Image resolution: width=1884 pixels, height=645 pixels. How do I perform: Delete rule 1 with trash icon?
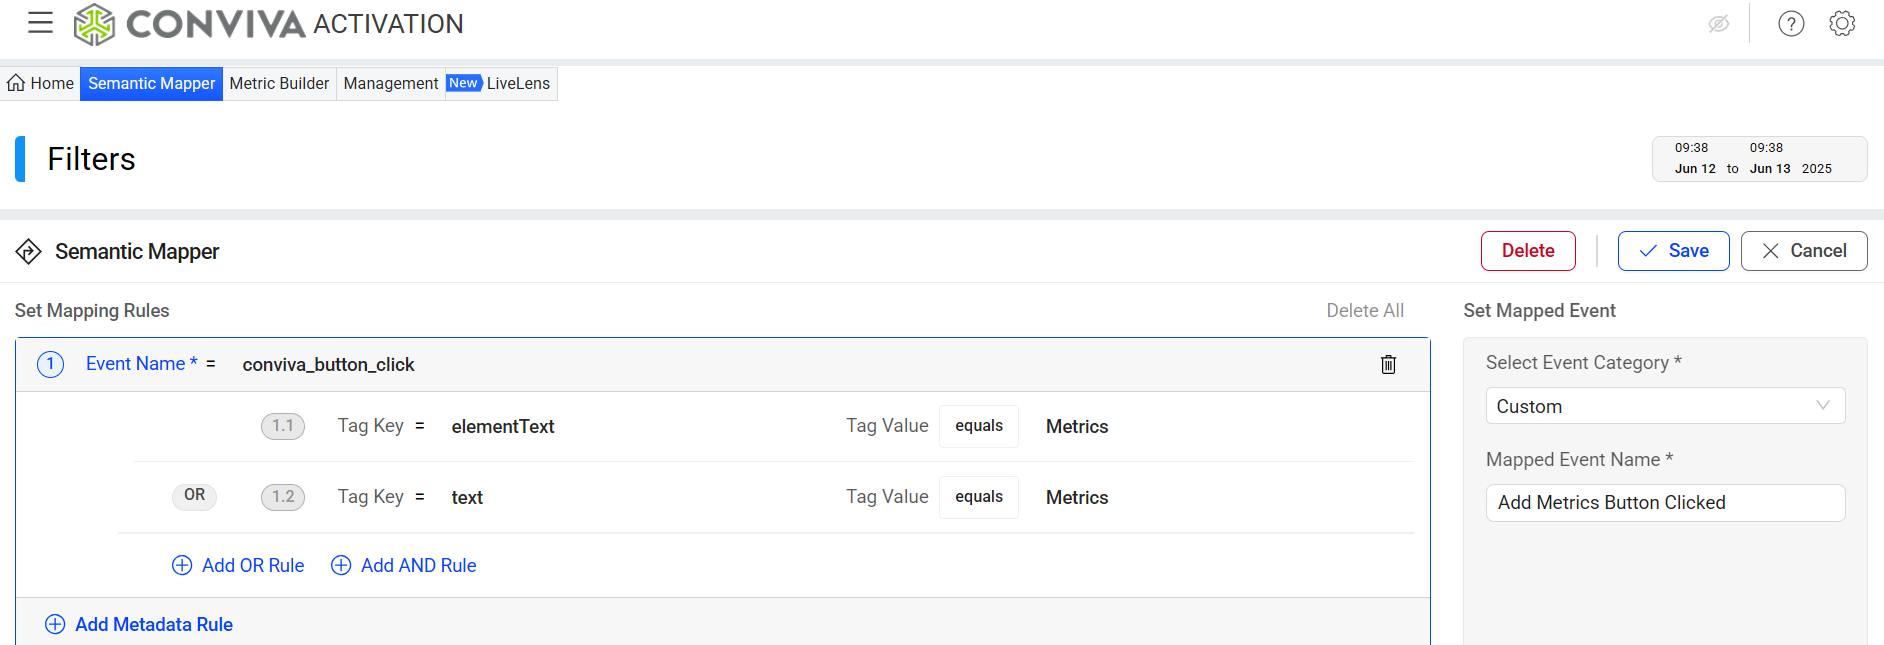tap(1388, 364)
